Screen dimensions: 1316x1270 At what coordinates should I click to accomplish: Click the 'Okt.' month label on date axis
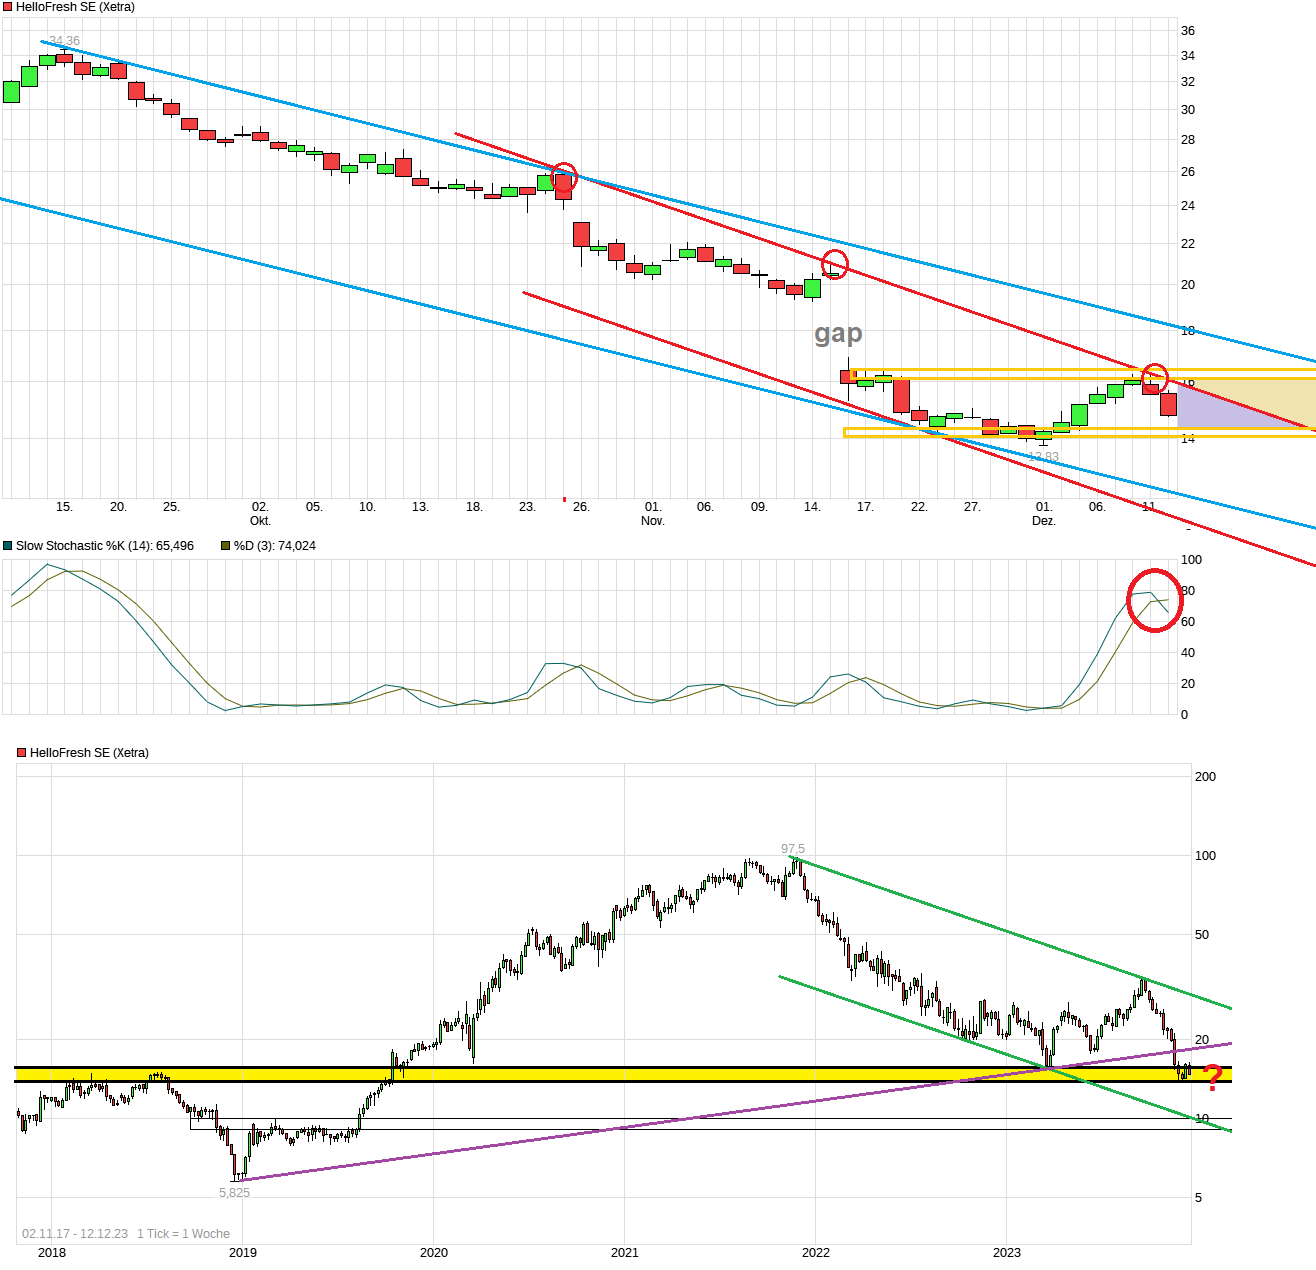[260, 521]
